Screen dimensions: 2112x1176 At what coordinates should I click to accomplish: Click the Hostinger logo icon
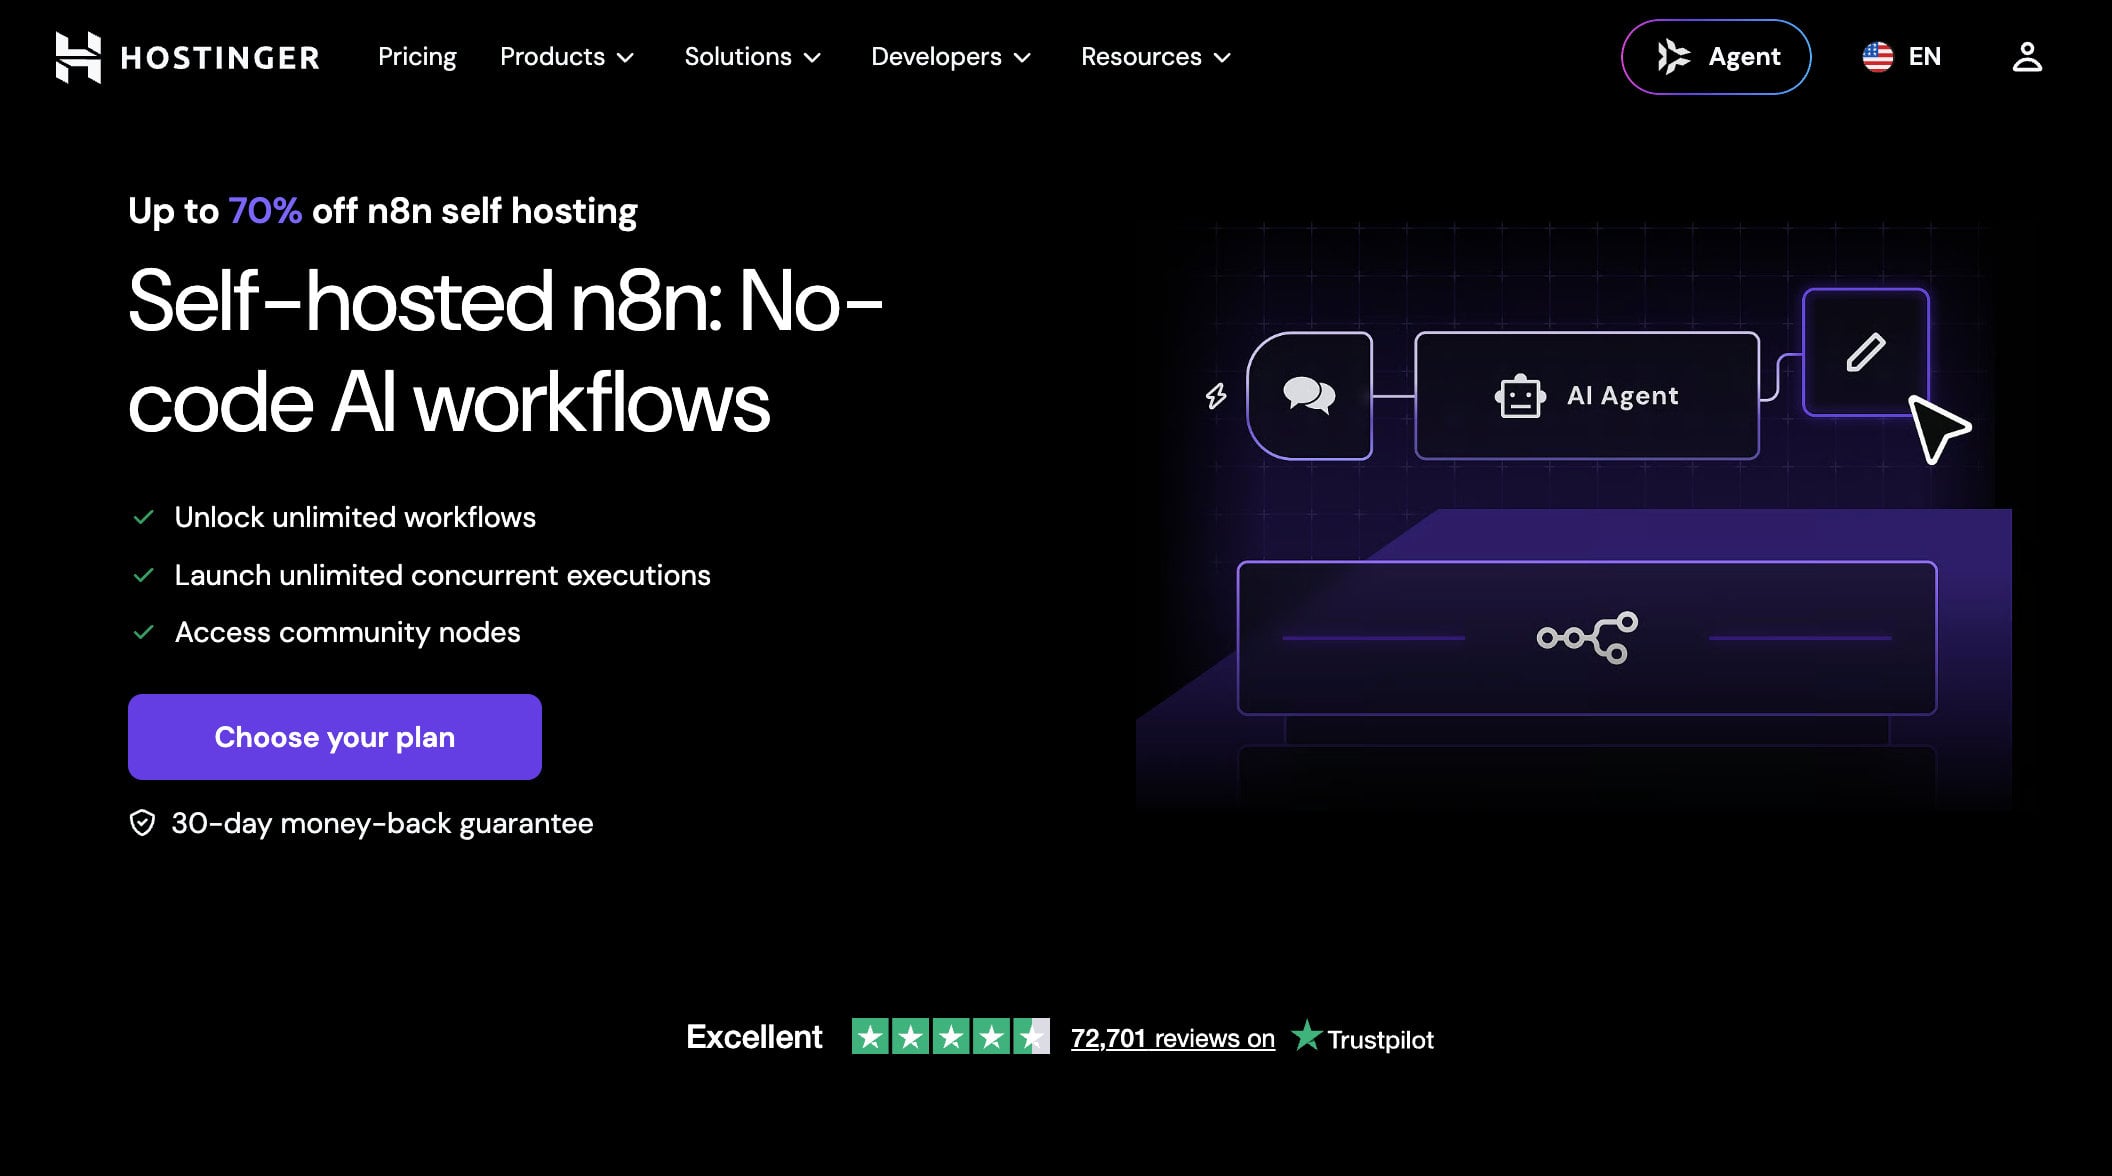(78, 57)
